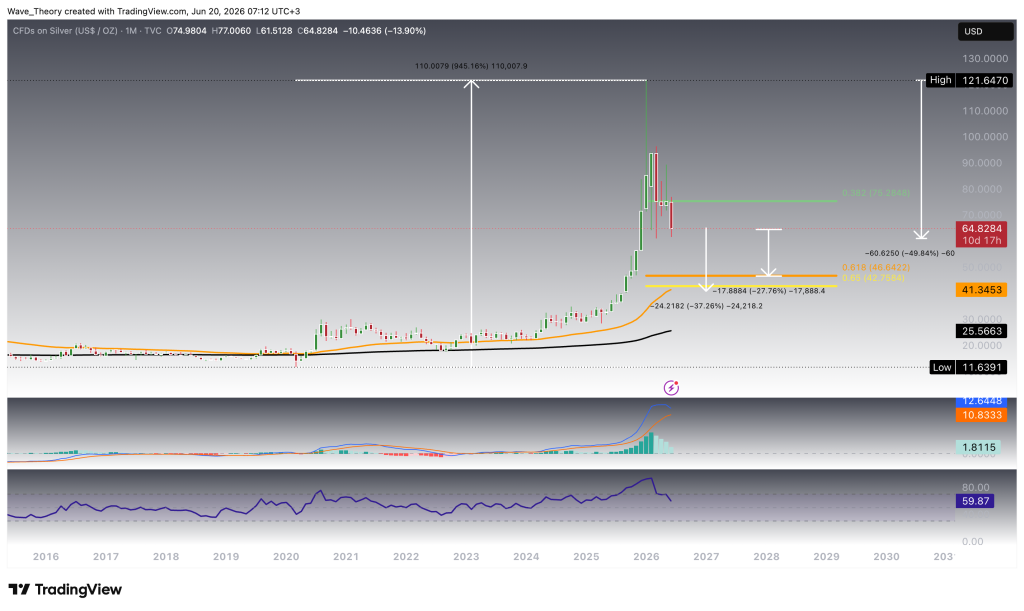The image size is (1024, 611).
Task: Select the yellow 0.65 (42.7584) Fibonacci label
Action: (x=873, y=278)
